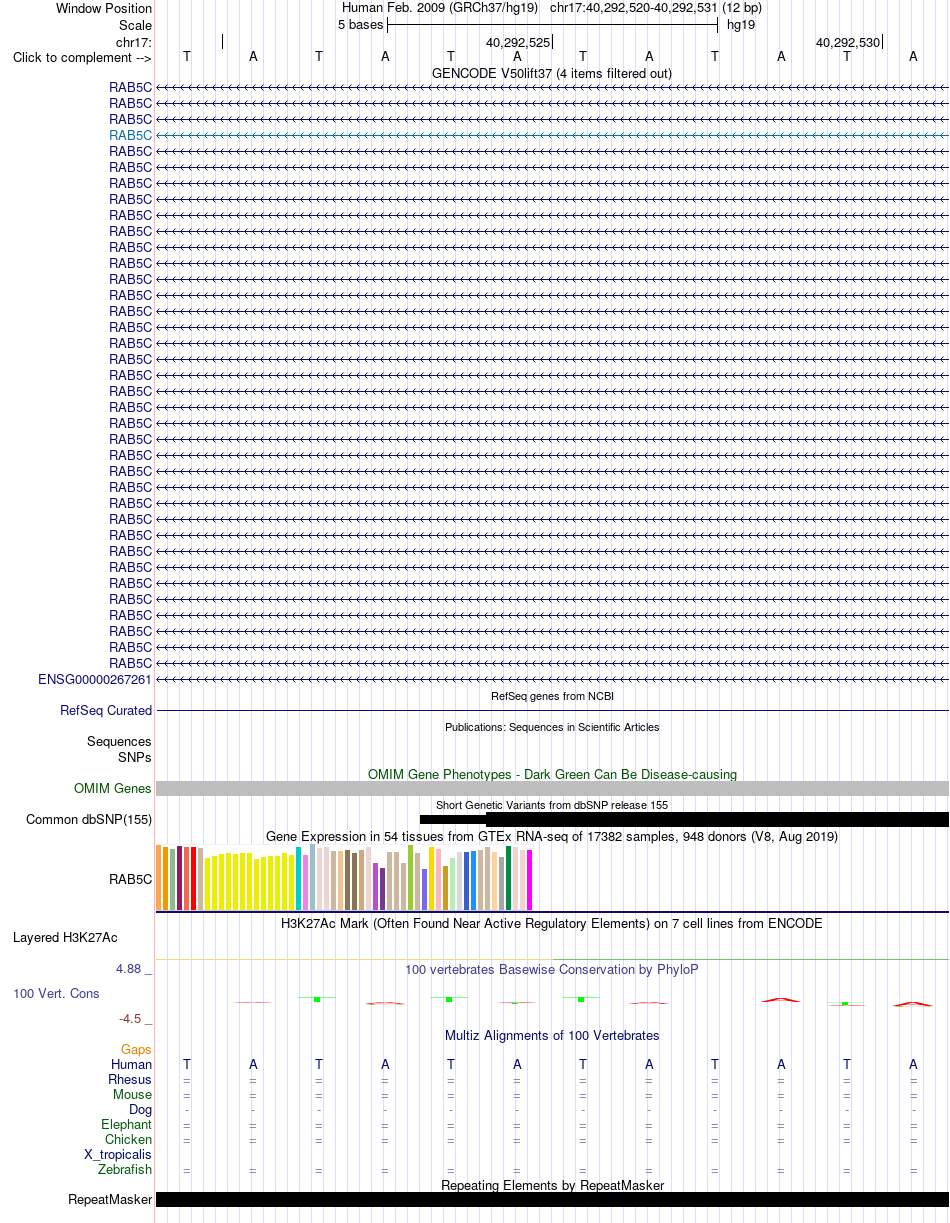Select the Scale track label
The width and height of the screenshot is (950, 1223).
[x=135, y=25]
